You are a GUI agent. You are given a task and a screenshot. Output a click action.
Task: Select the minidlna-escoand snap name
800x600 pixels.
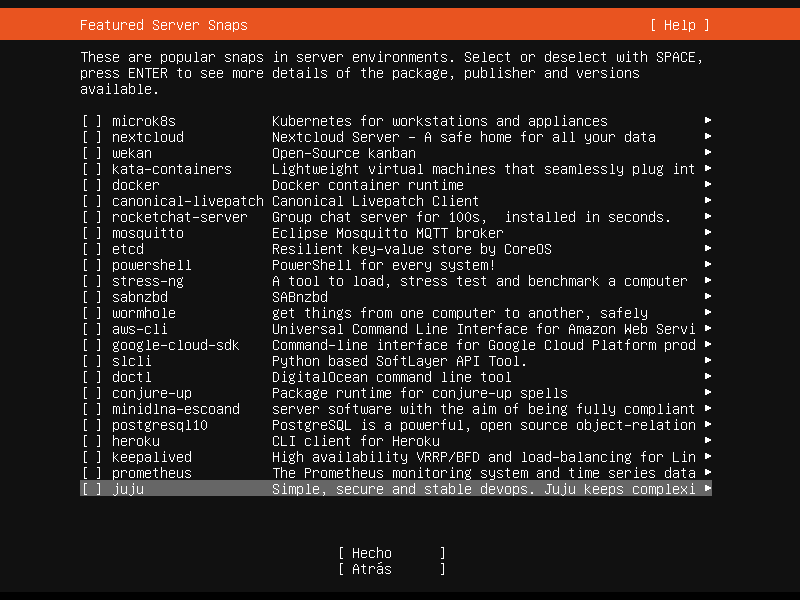click(x=176, y=409)
